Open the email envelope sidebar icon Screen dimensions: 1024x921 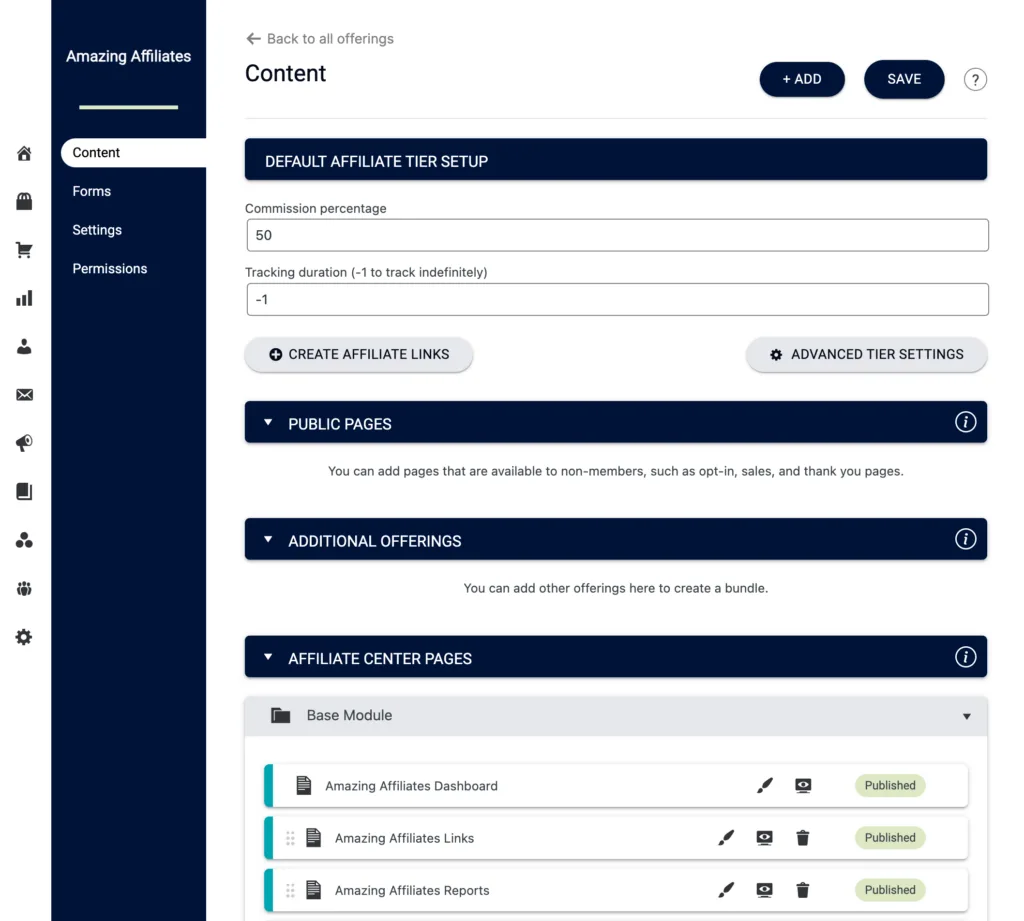point(24,394)
